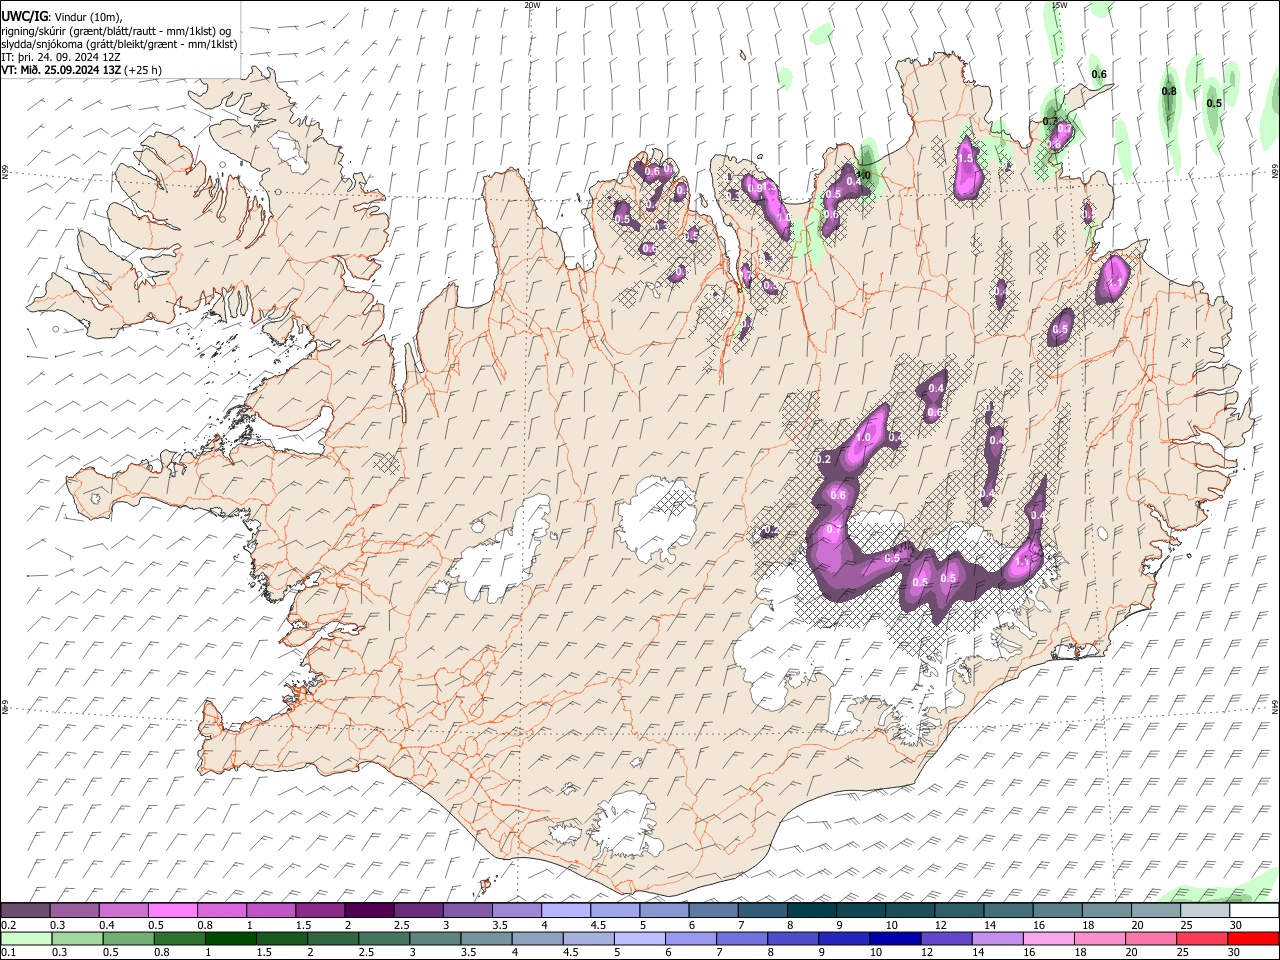Click the dark teal 8–9 snow legend swatch
This screenshot has height=960, width=1280.
tap(811, 911)
